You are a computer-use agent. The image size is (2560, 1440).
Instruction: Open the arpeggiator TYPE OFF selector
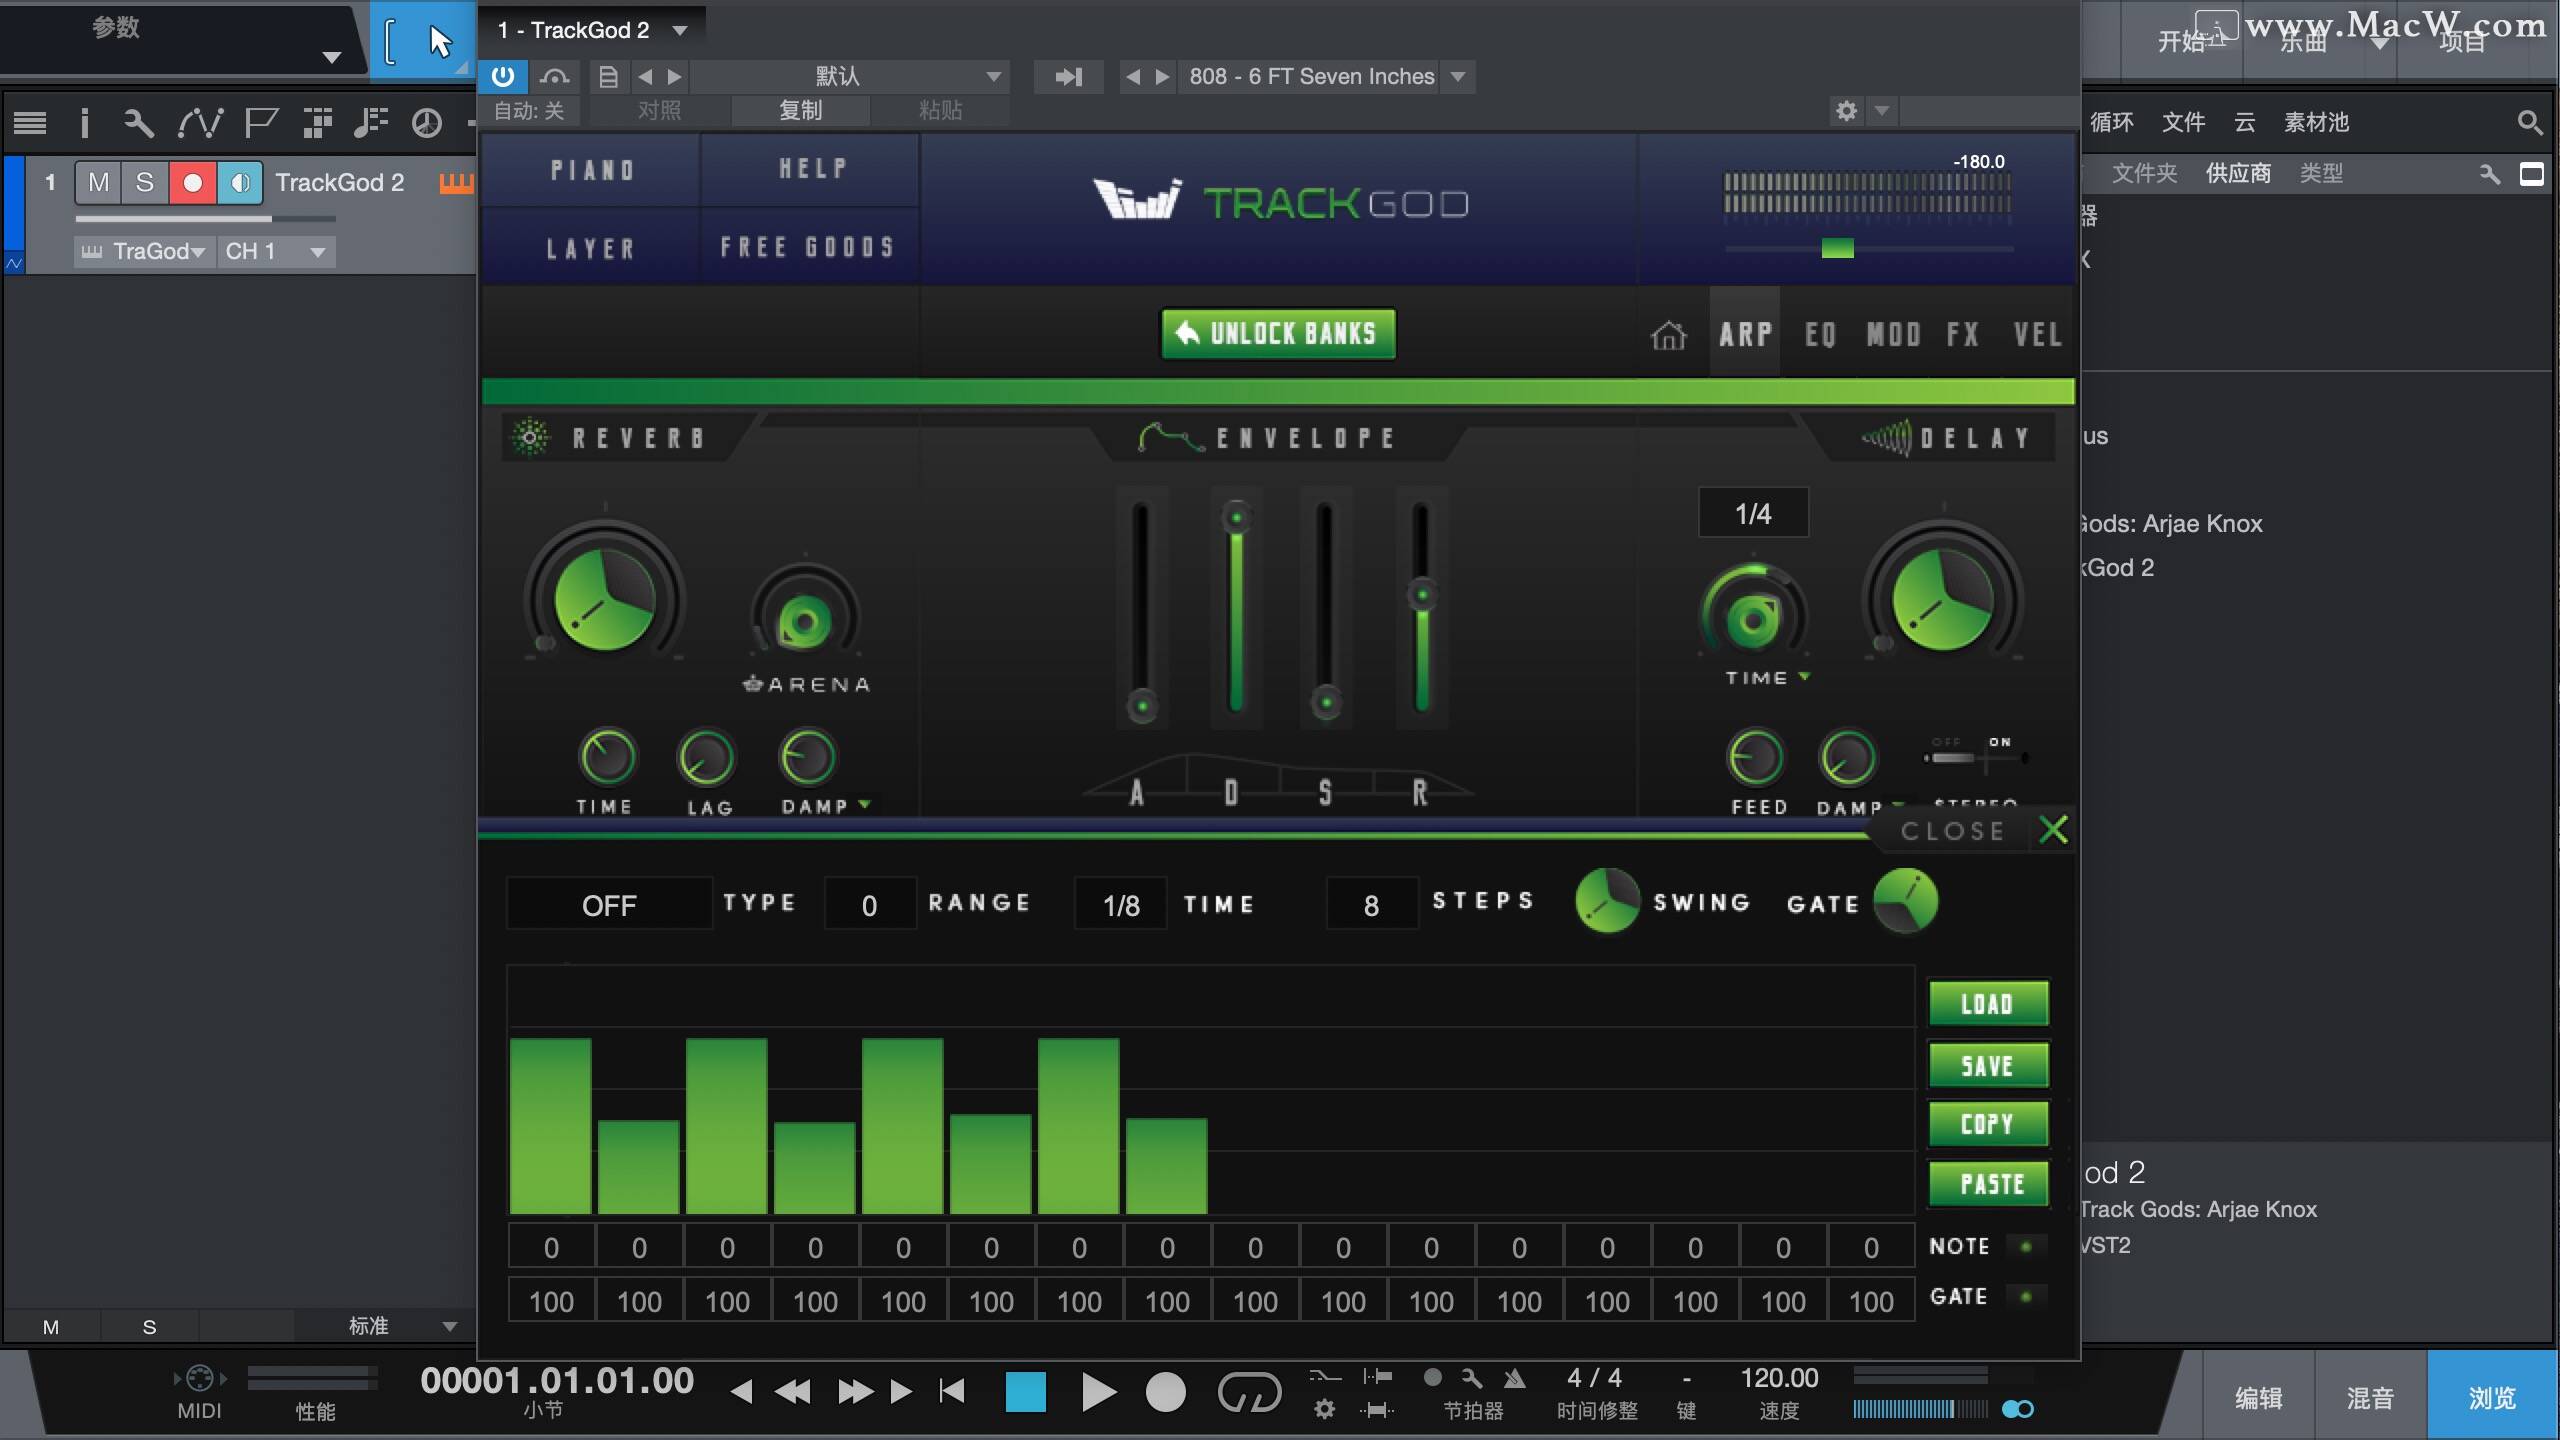point(609,905)
